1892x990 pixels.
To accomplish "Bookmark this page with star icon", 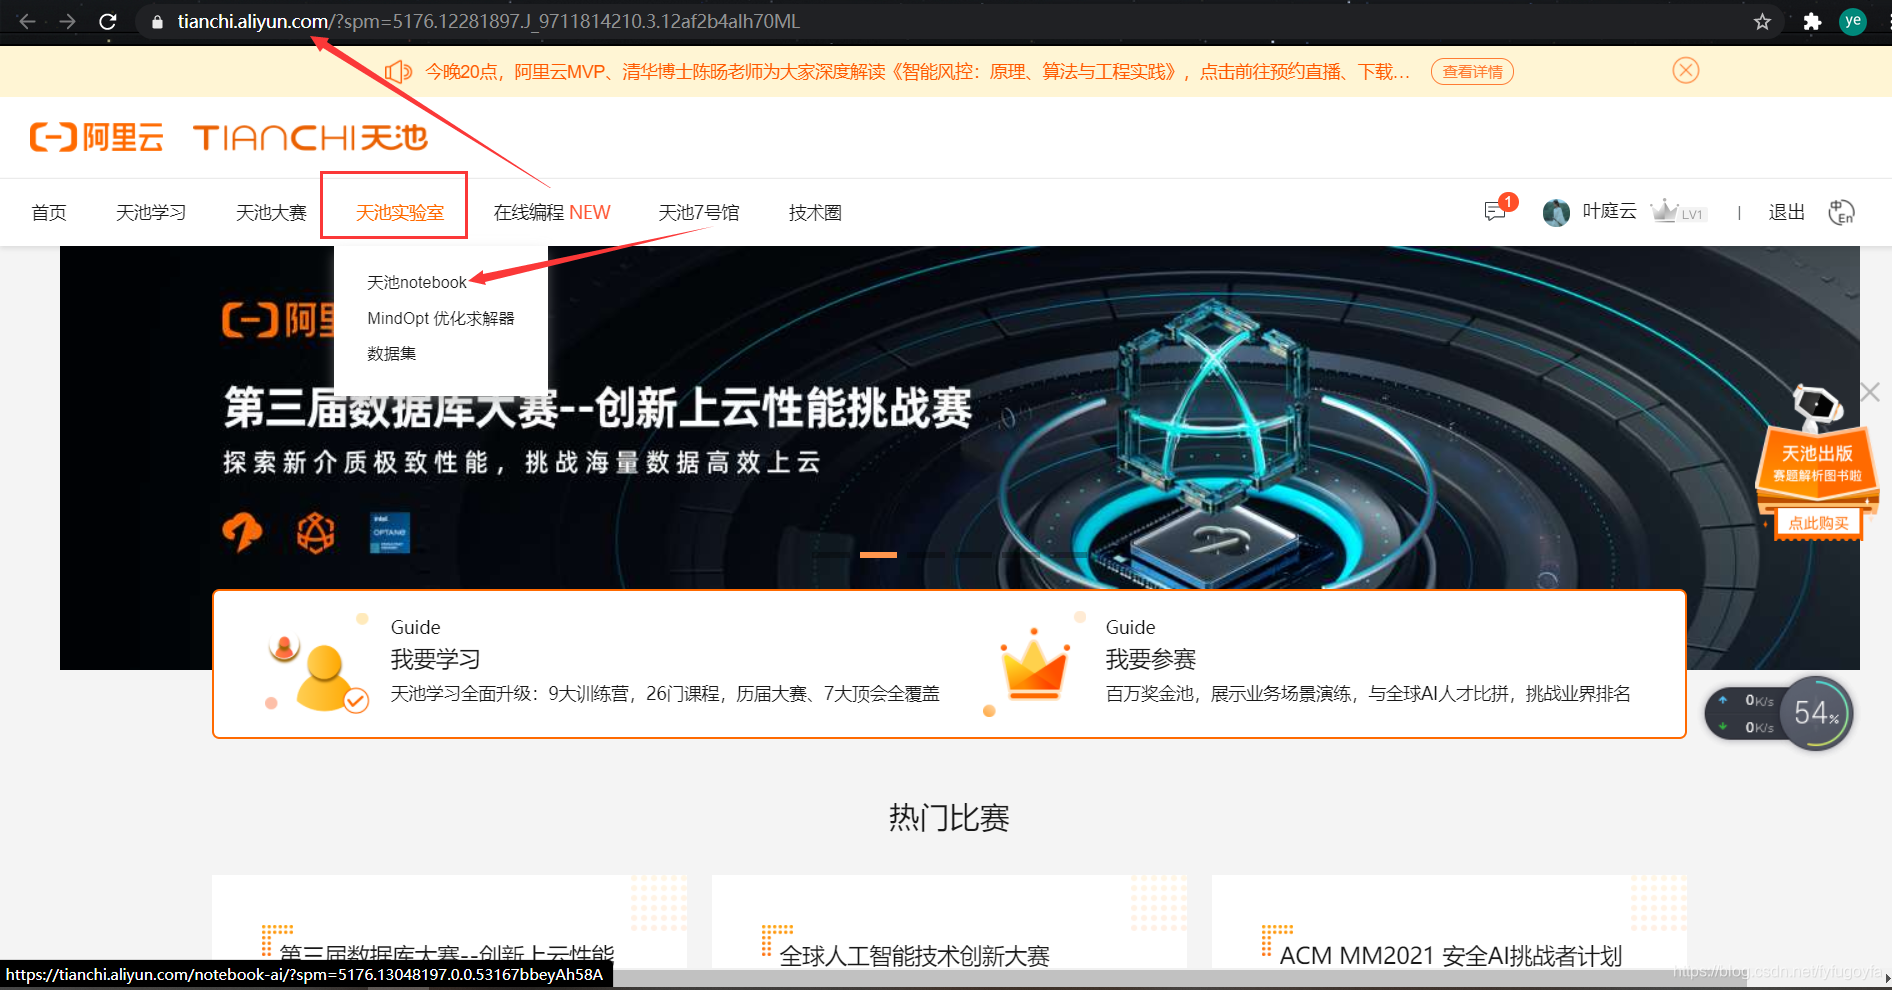I will click(x=1762, y=21).
